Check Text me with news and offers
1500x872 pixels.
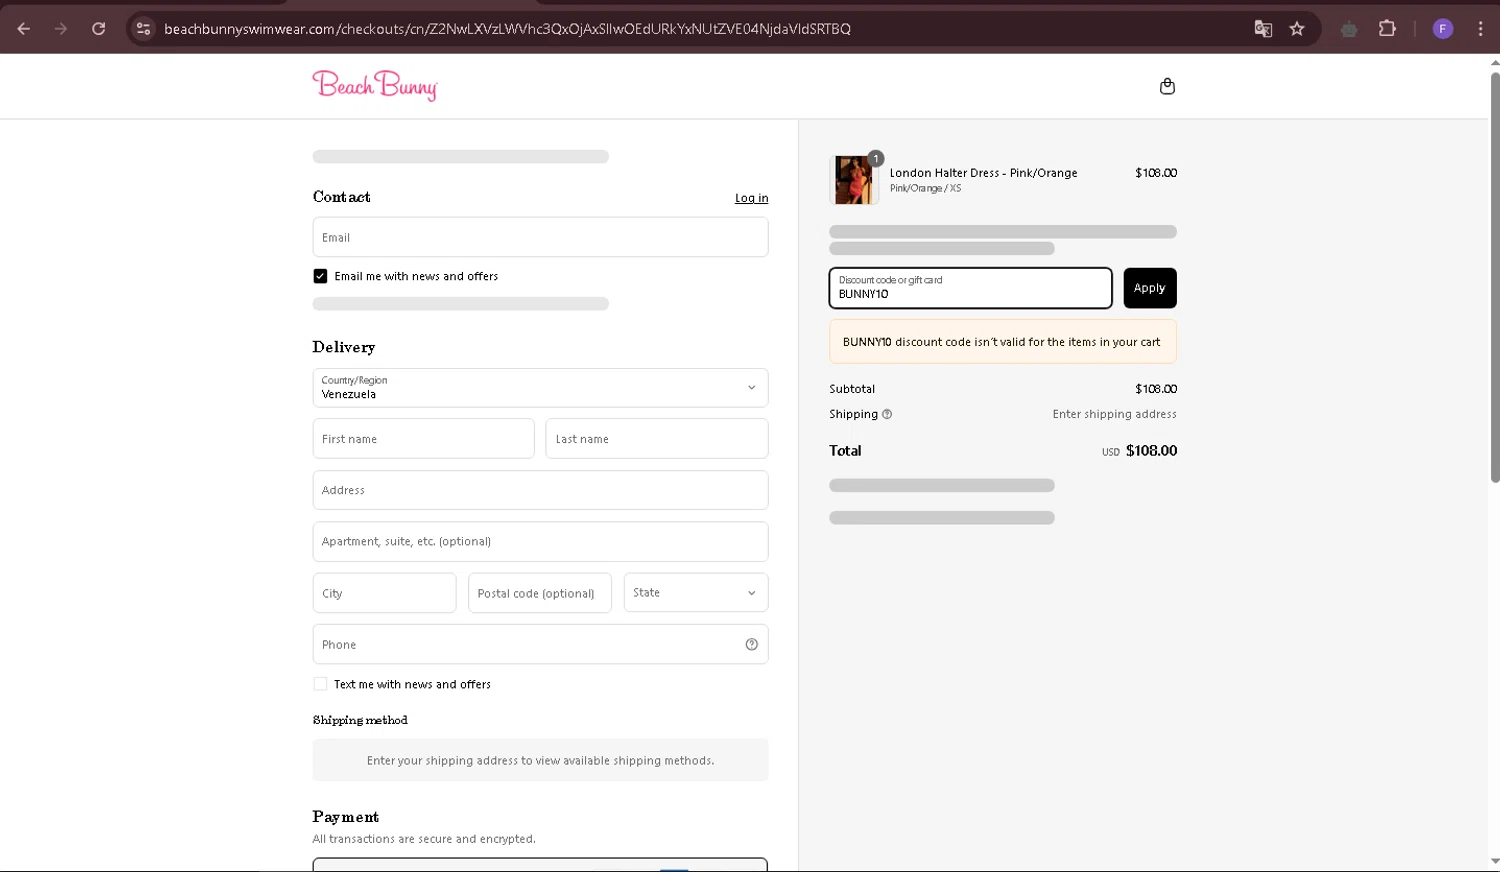click(x=320, y=684)
